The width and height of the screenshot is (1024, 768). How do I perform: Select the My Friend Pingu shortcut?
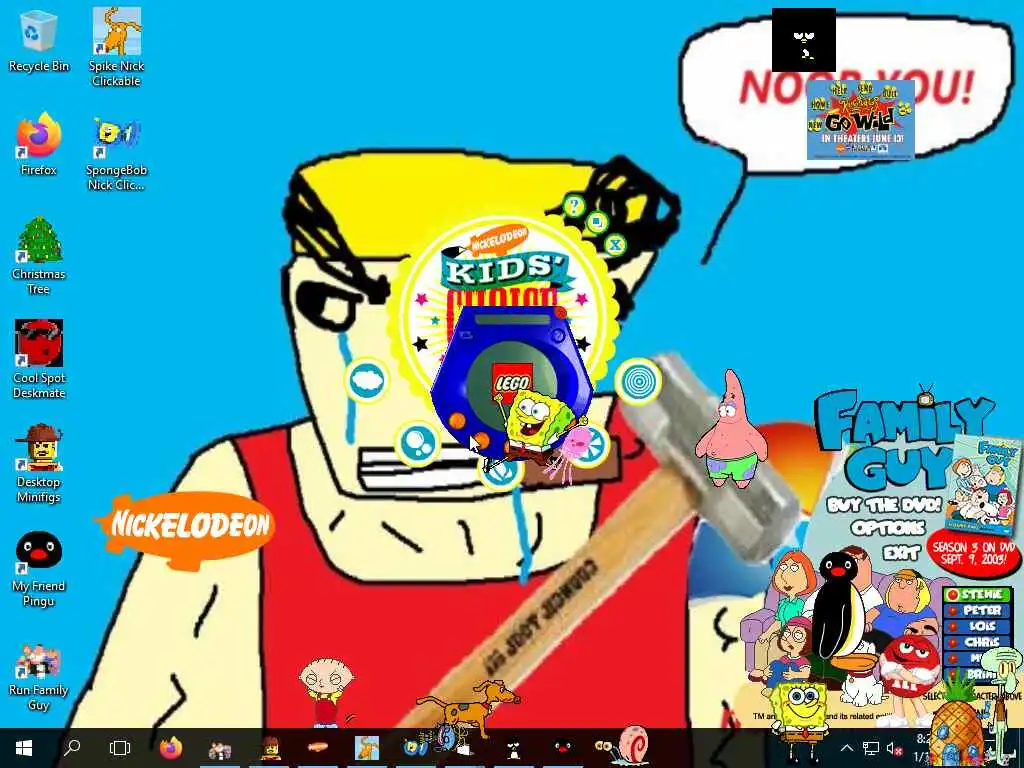[39, 568]
